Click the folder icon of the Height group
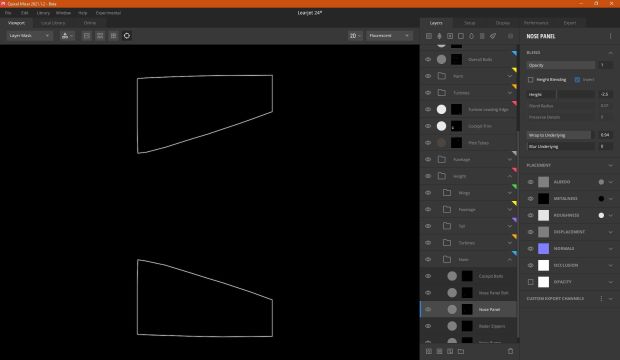The height and width of the screenshot is (360, 620). (x=442, y=176)
